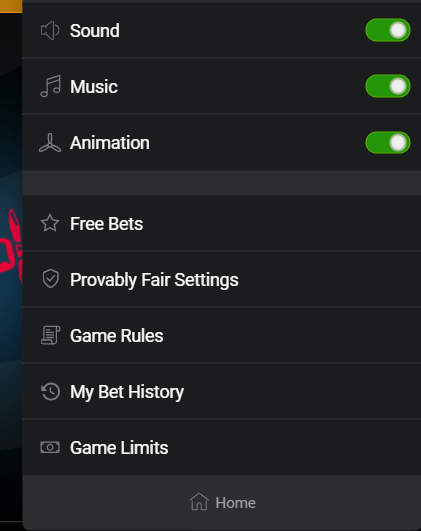The image size is (421, 531).
Task: Click the Game Rules scroll icon
Action: click(50, 335)
